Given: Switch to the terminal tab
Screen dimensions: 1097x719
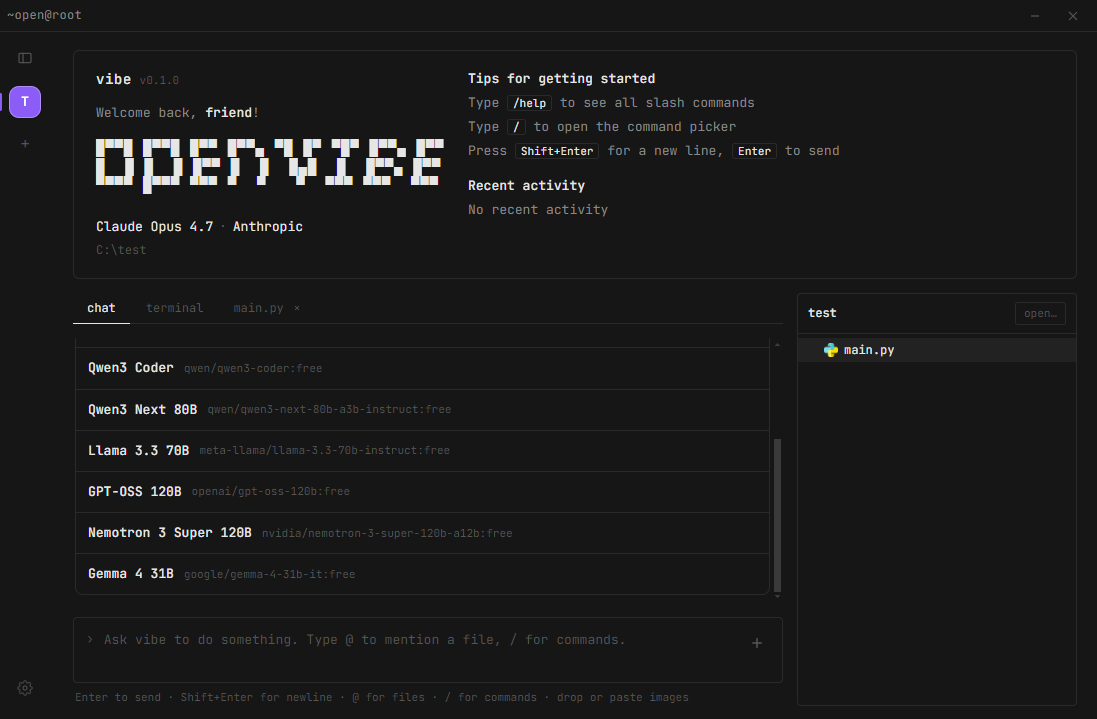Looking at the screenshot, I should point(174,308).
